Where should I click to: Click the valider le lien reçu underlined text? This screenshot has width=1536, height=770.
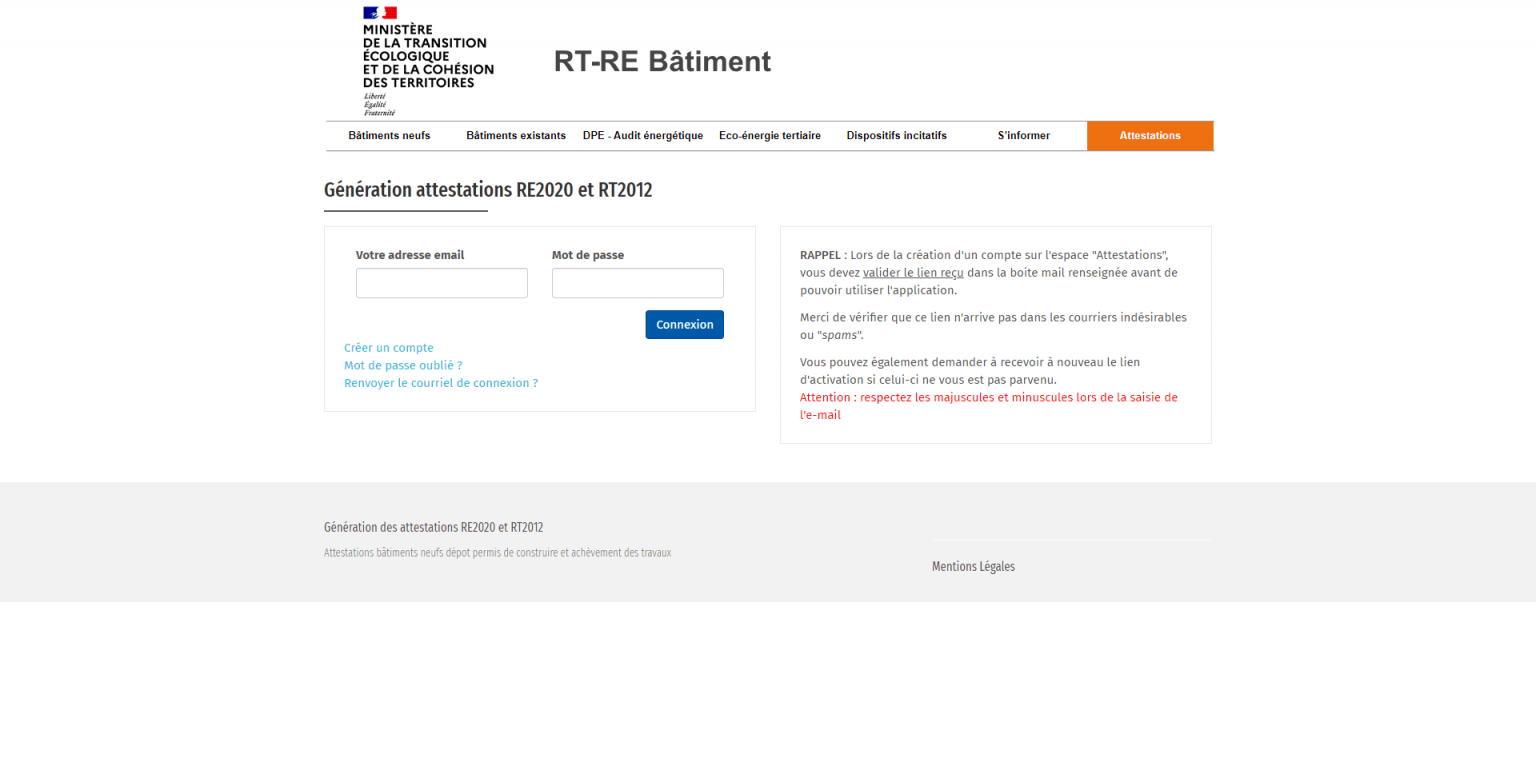point(913,272)
